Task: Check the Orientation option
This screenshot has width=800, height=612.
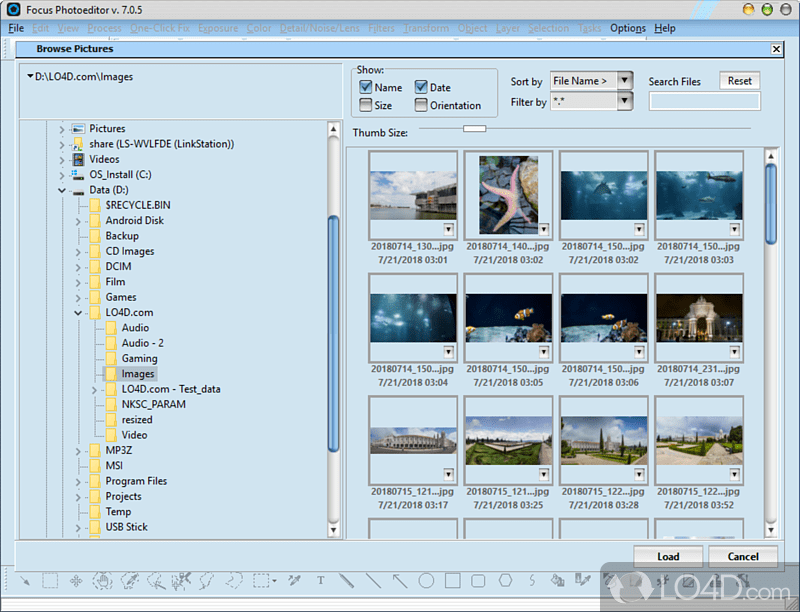Action: [422, 105]
